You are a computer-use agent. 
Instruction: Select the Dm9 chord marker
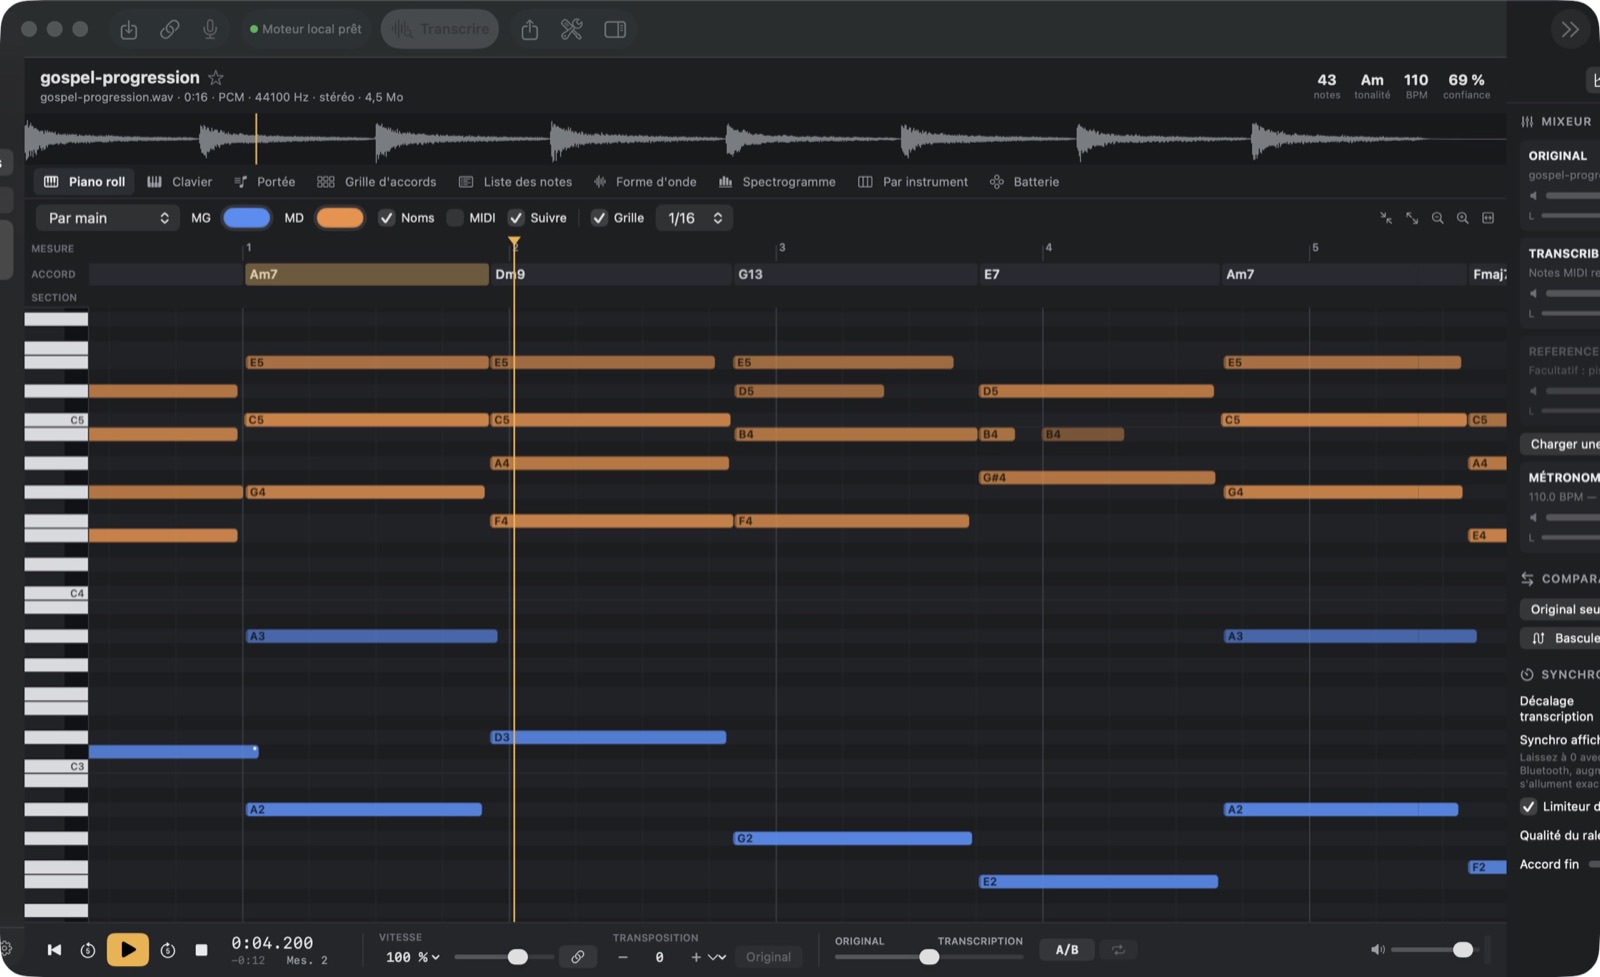click(611, 274)
